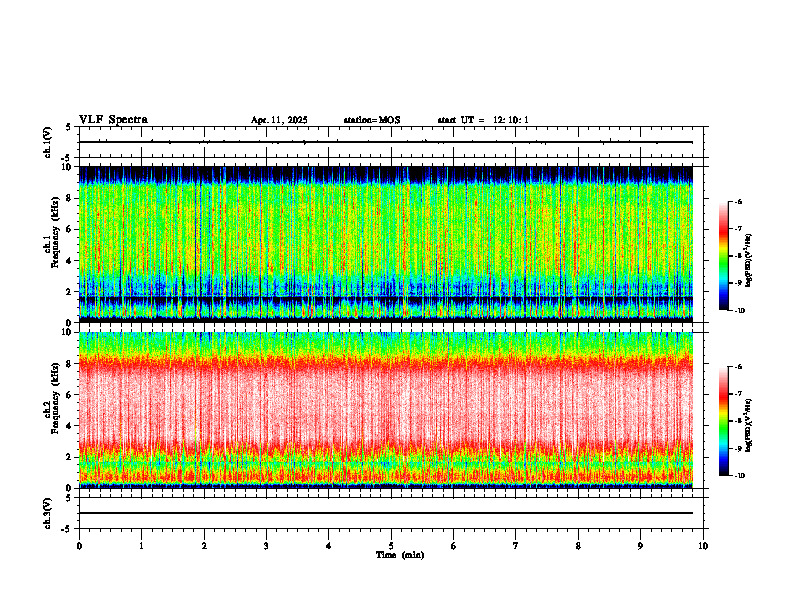Click the ch.1 frequency tick label "6"
Screen dimensions: 792x612
pos(69,229)
